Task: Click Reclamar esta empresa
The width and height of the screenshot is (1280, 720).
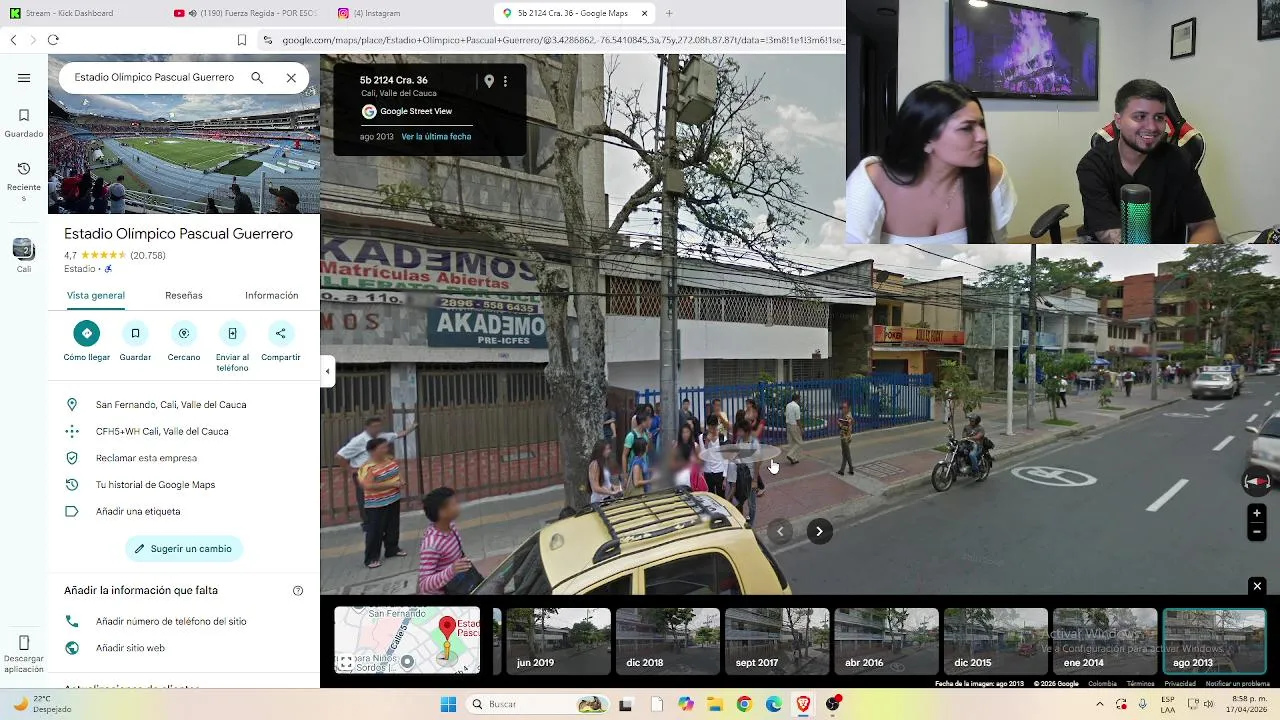Action: (x=184, y=458)
